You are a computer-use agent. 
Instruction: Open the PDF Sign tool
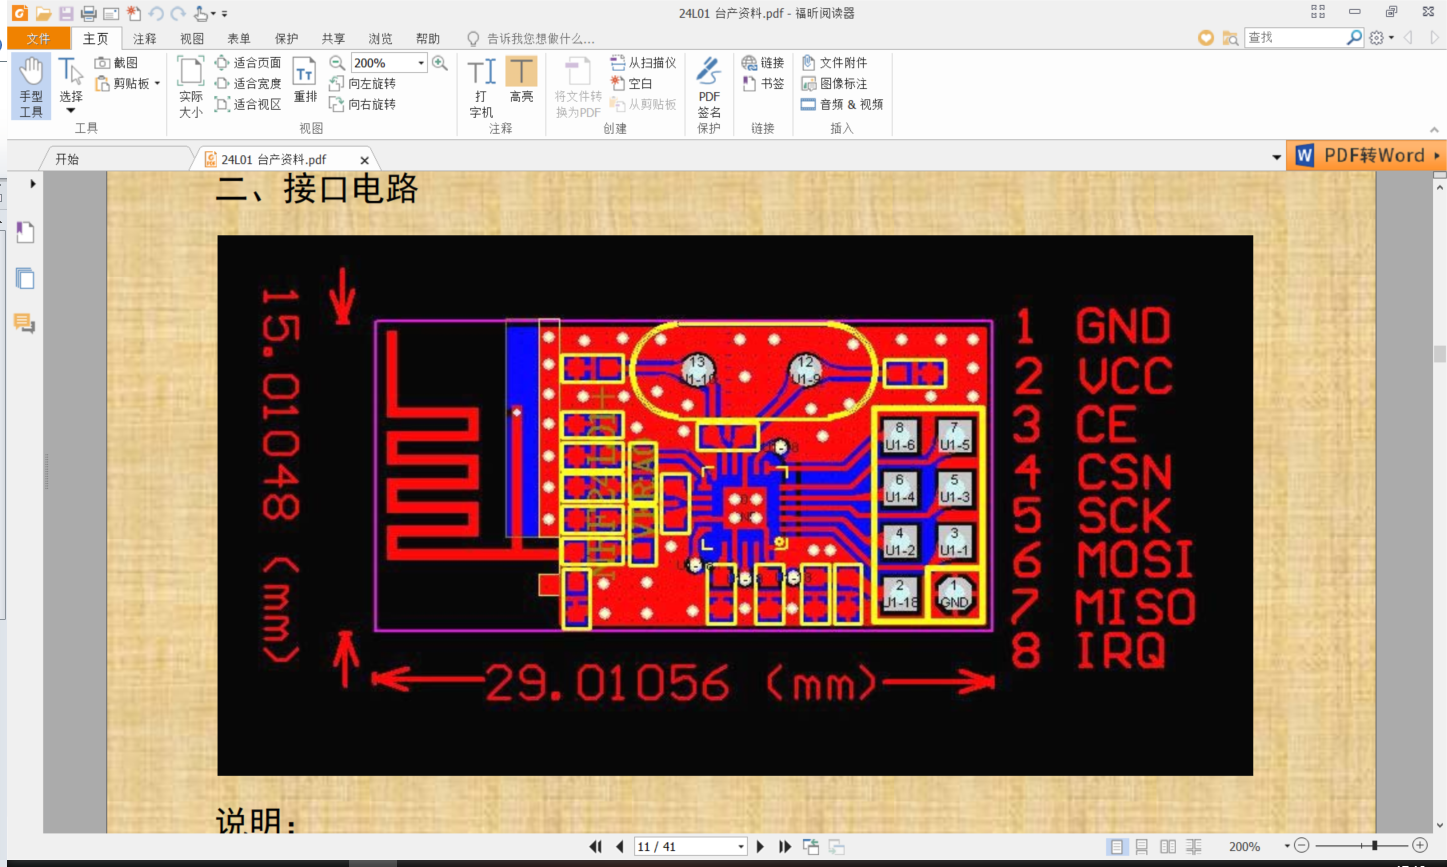(709, 87)
